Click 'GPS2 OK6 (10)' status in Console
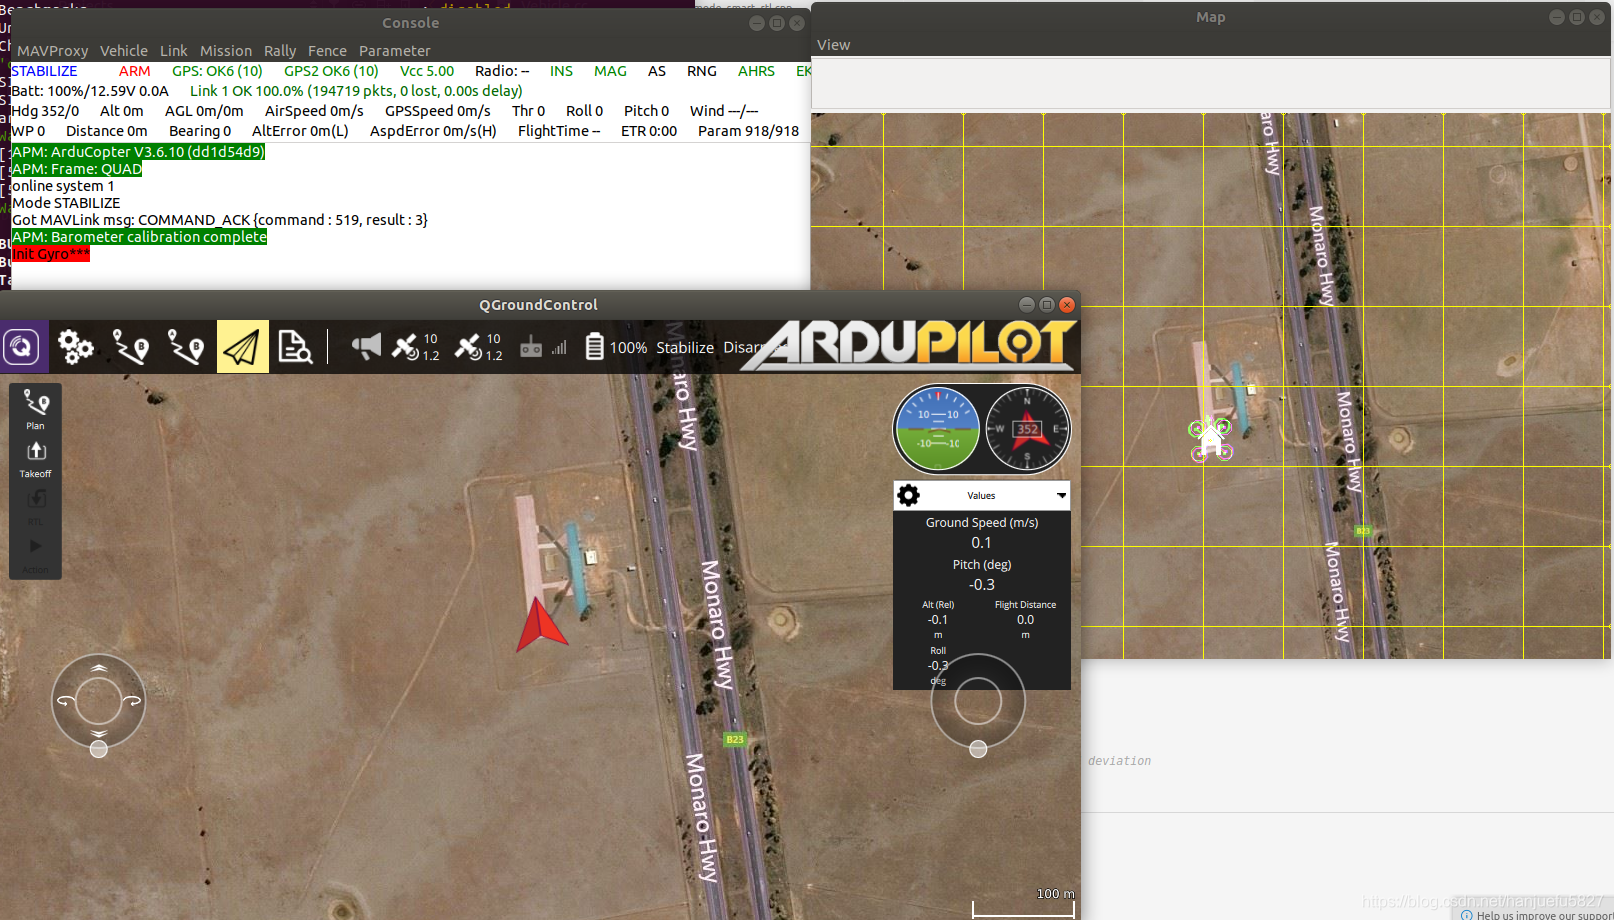The image size is (1614, 920). click(331, 71)
